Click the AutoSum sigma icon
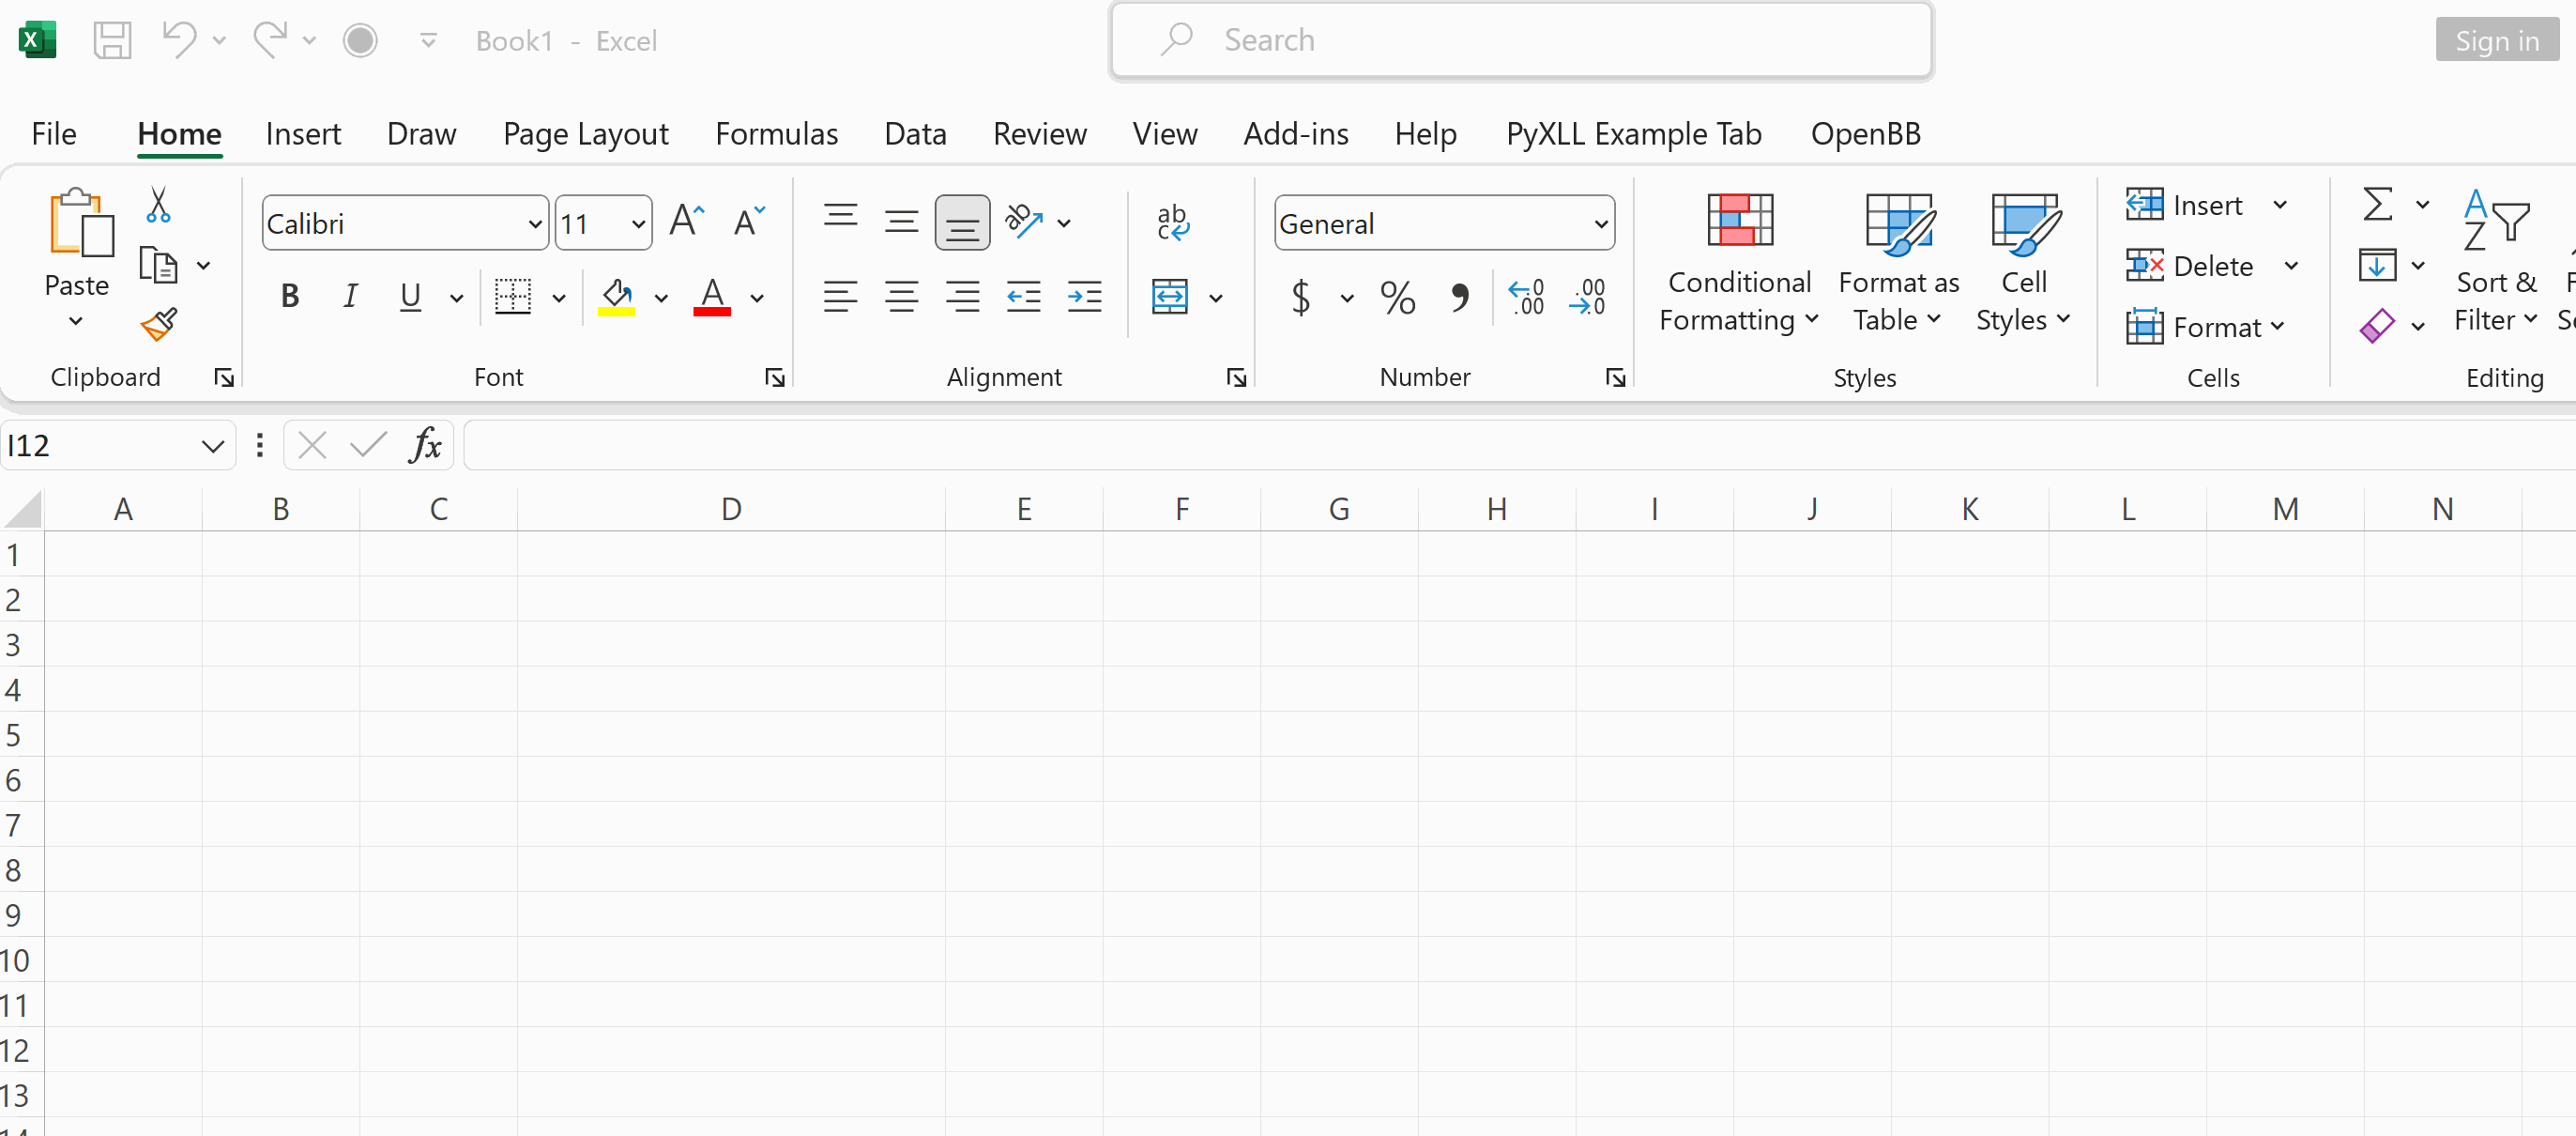Screen dimensions: 2576x1136 [x=2377, y=205]
